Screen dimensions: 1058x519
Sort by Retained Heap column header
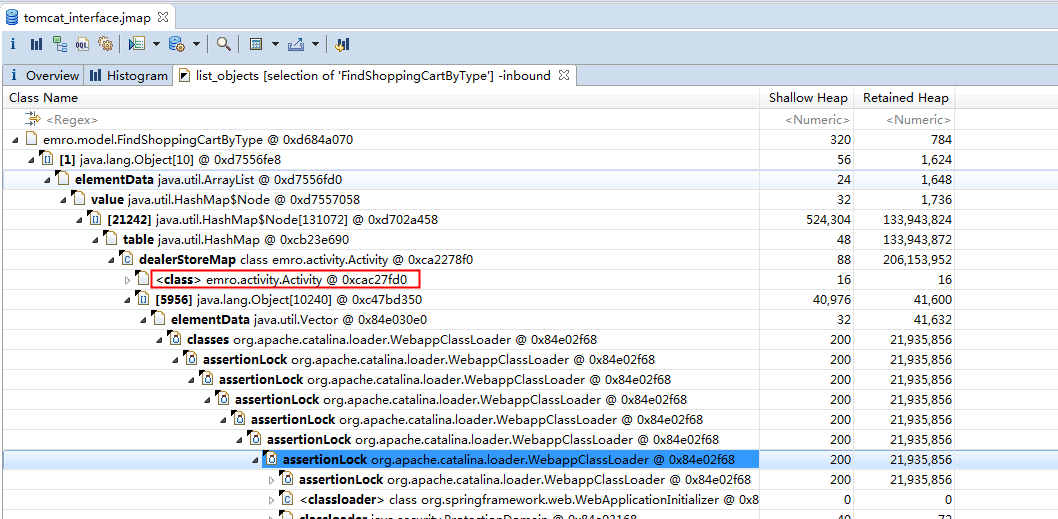[905, 98]
